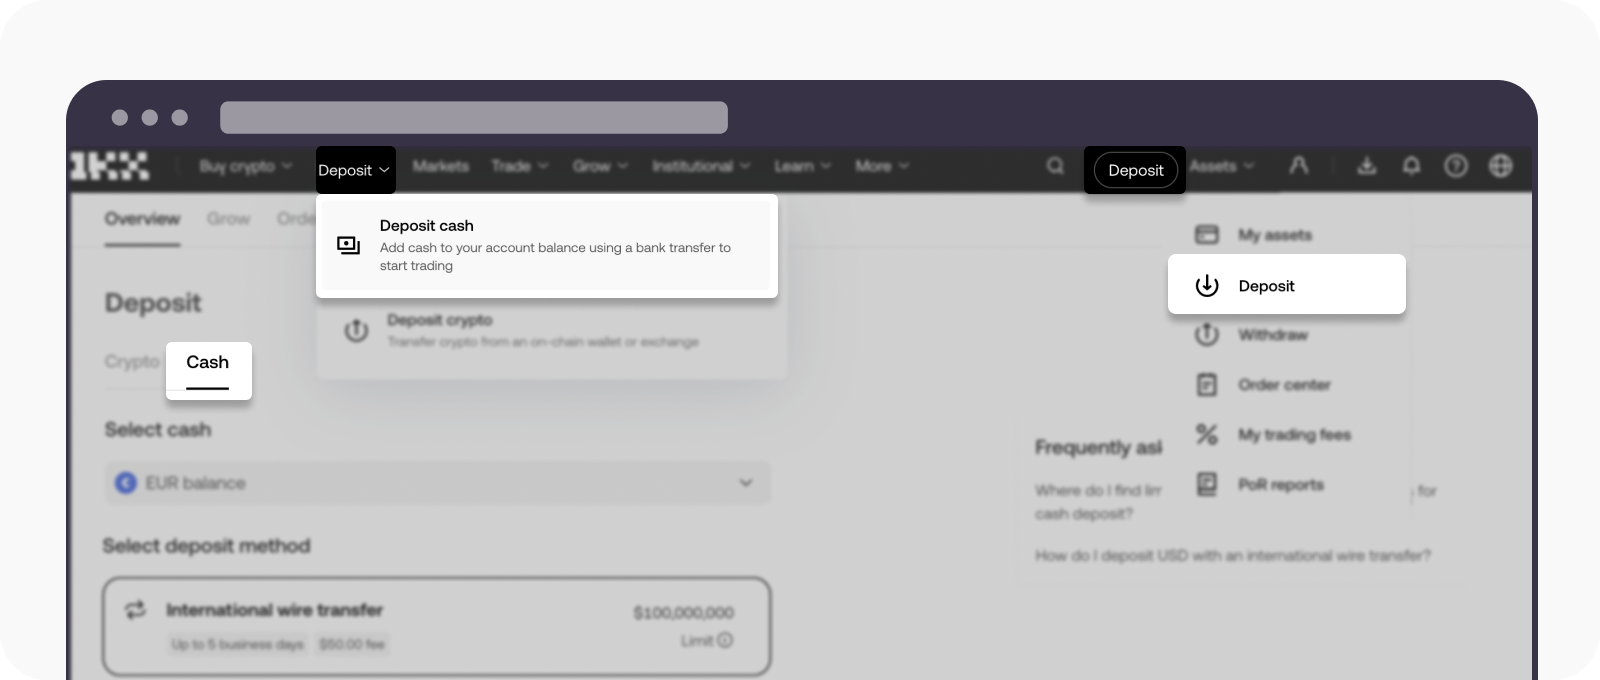The image size is (1600, 680).
Task: Click the OKX logo
Action: [x=109, y=166]
